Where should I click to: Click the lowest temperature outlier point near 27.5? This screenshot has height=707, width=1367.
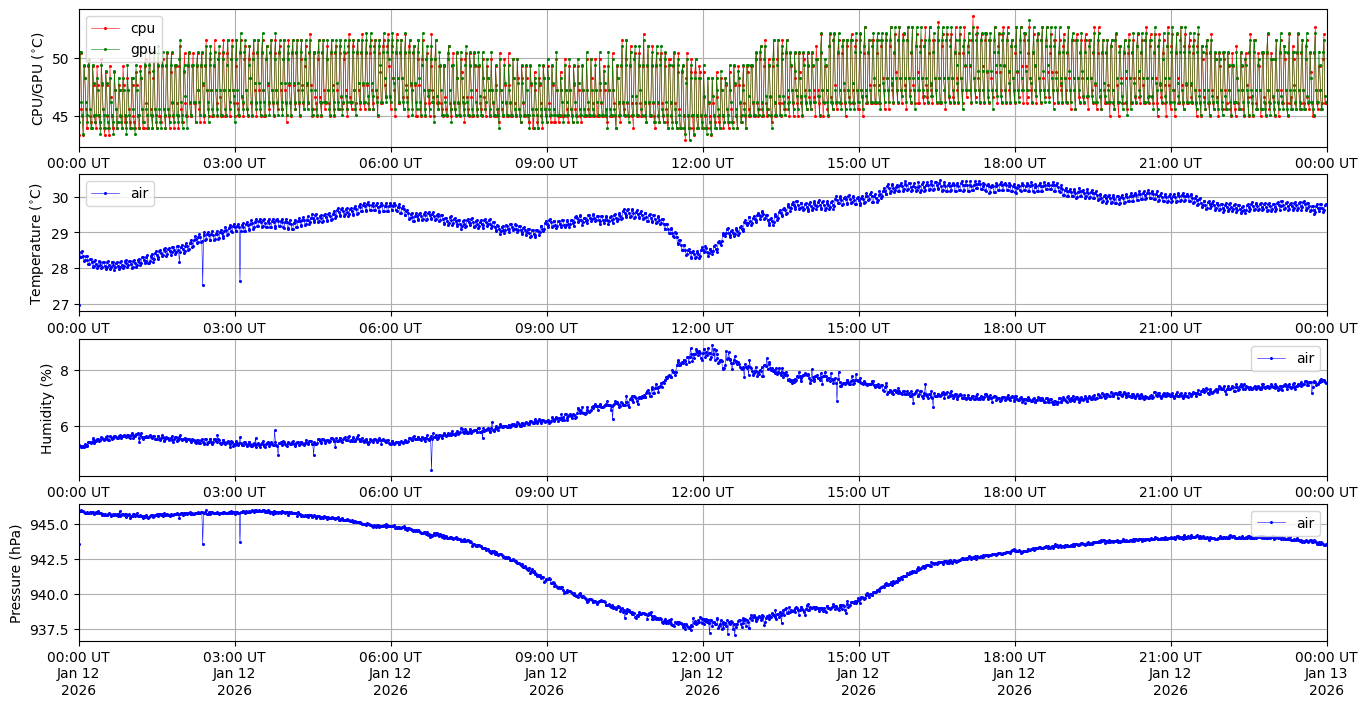tap(203, 285)
